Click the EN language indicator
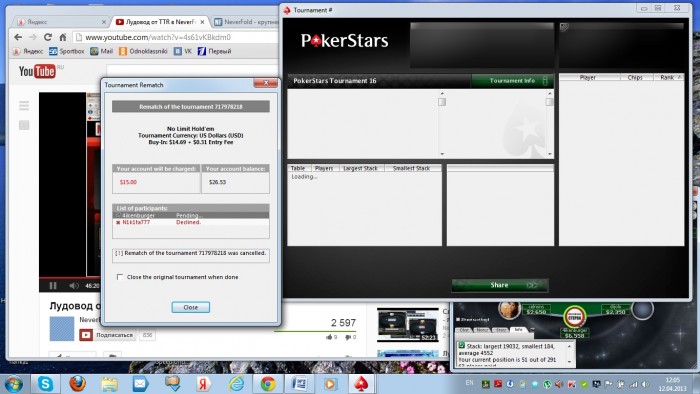Screen dimensions: 700x394 (469, 383)
